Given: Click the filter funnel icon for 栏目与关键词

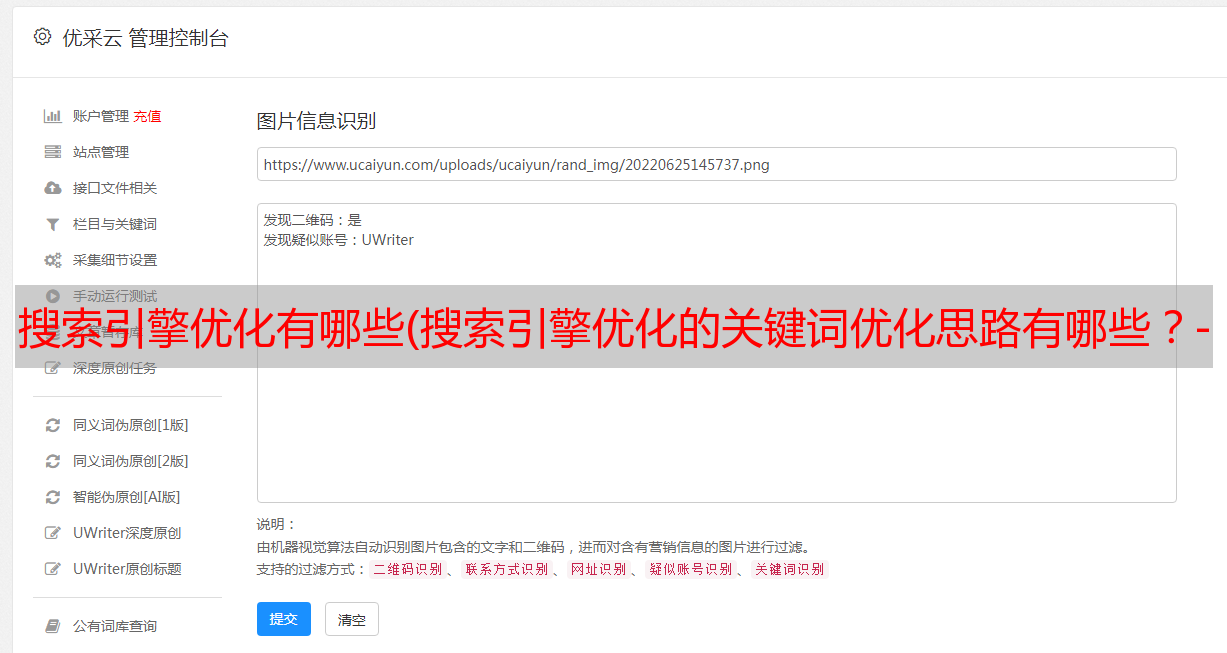Looking at the screenshot, I should tap(53, 224).
